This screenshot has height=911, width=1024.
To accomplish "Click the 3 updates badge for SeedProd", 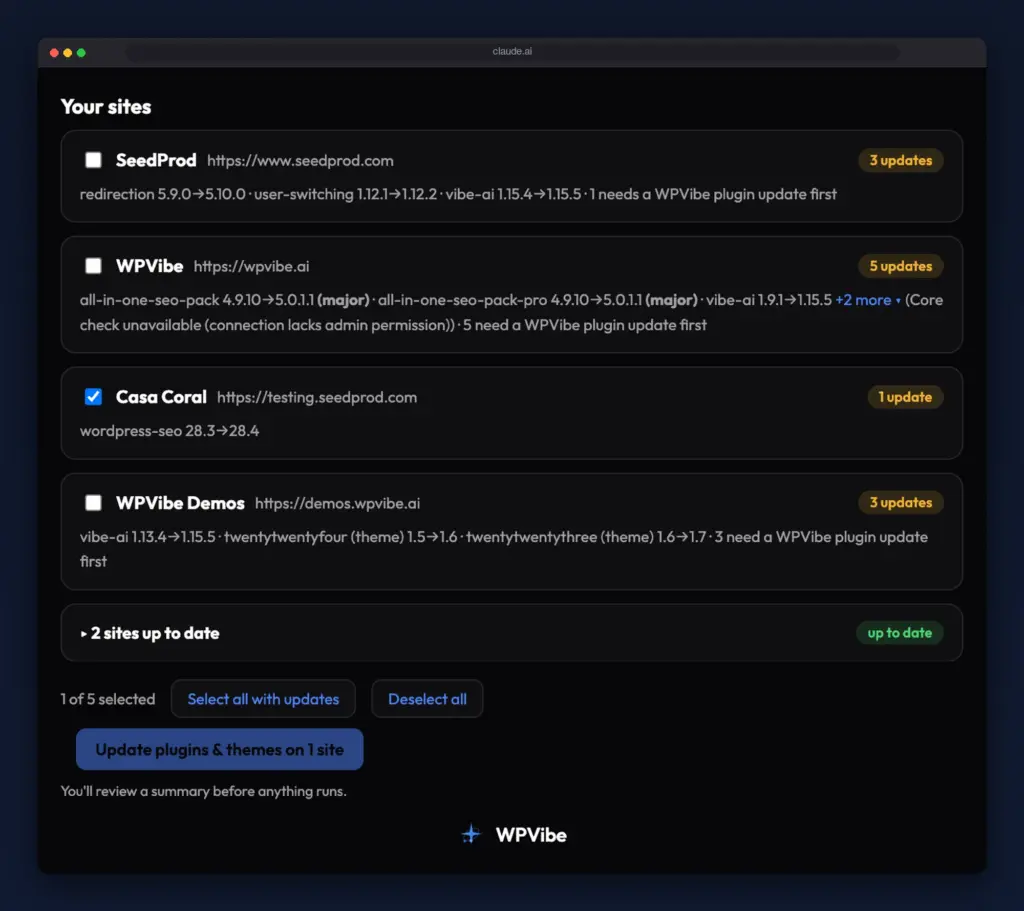I will tap(901, 160).
